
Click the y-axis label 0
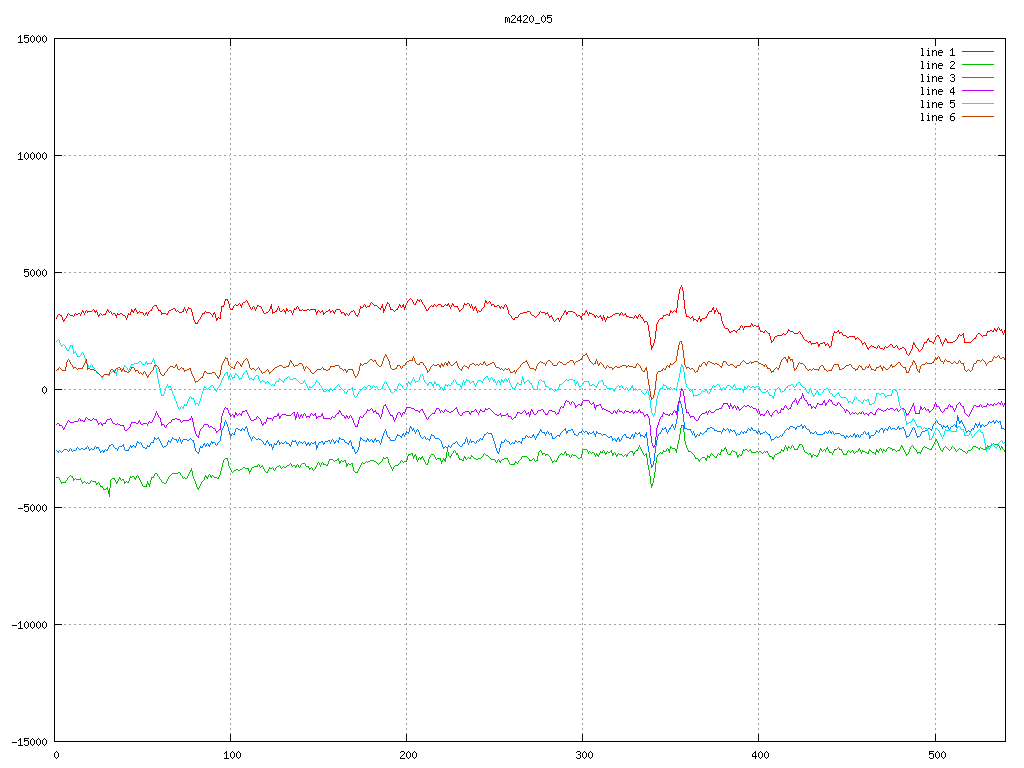[x=44, y=391]
